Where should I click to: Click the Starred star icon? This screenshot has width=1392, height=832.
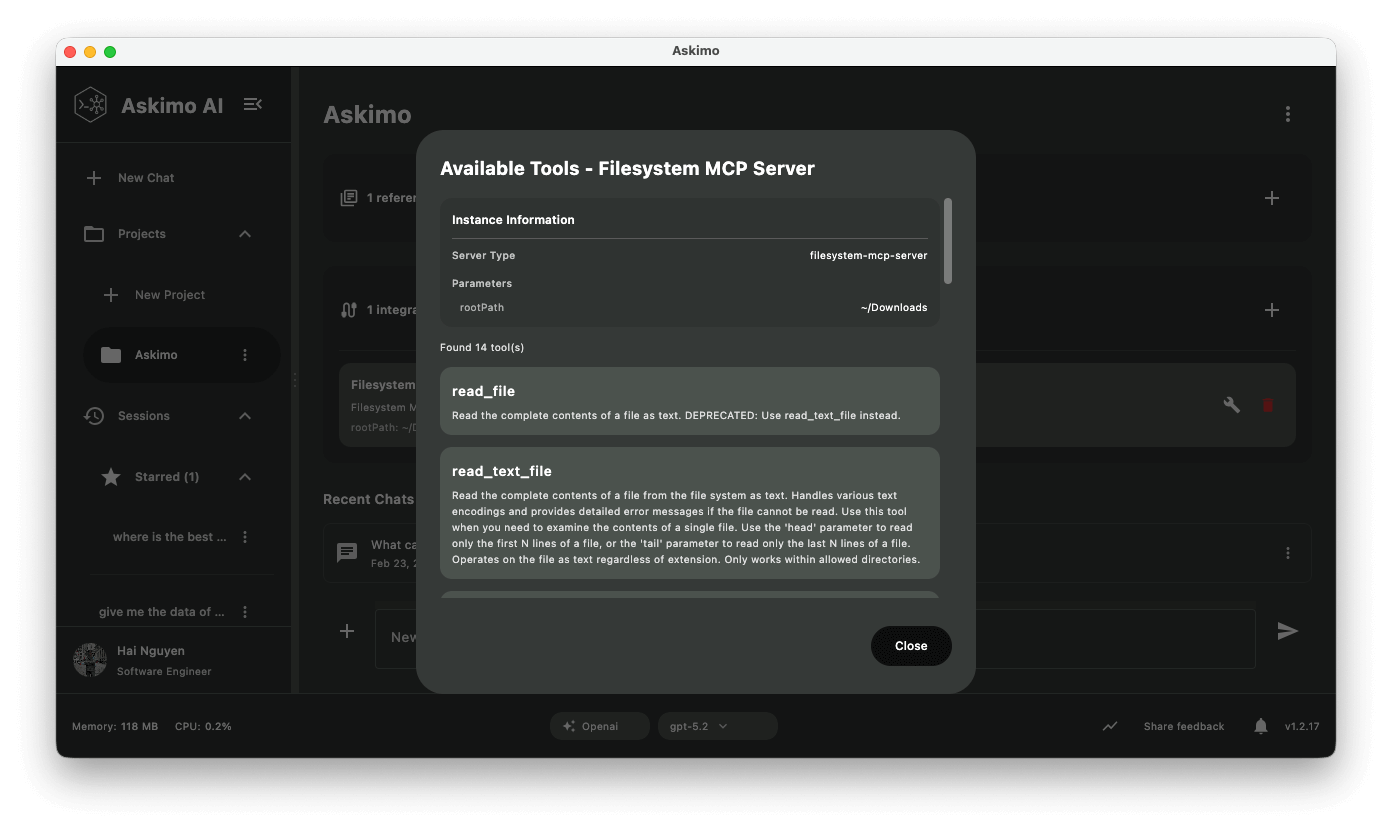click(x=111, y=477)
